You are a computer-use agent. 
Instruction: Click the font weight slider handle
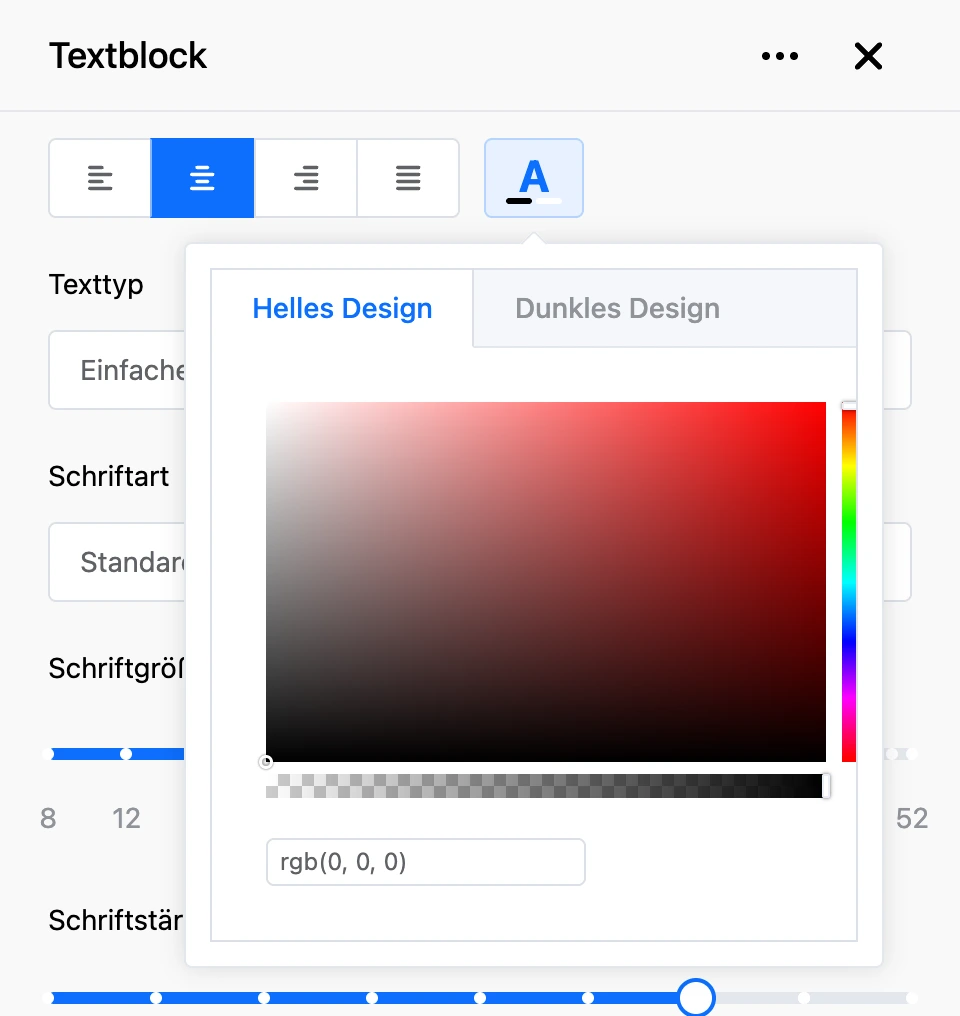coord(696,997)
